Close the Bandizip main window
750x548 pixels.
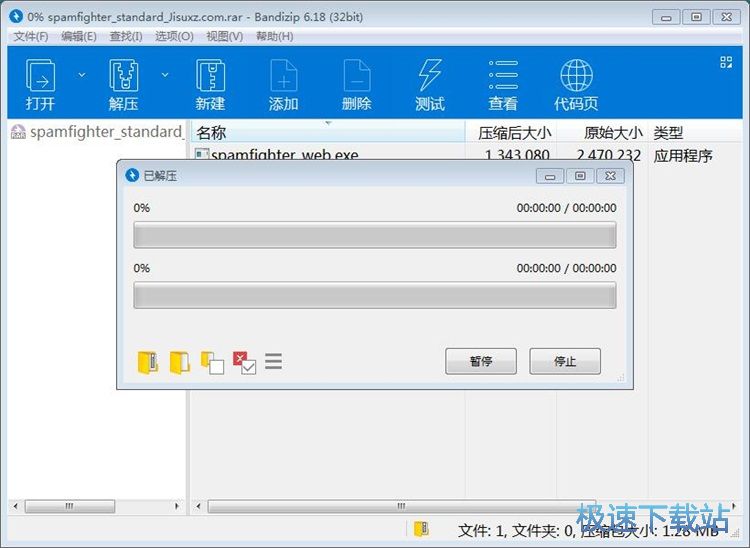(727, 17)
